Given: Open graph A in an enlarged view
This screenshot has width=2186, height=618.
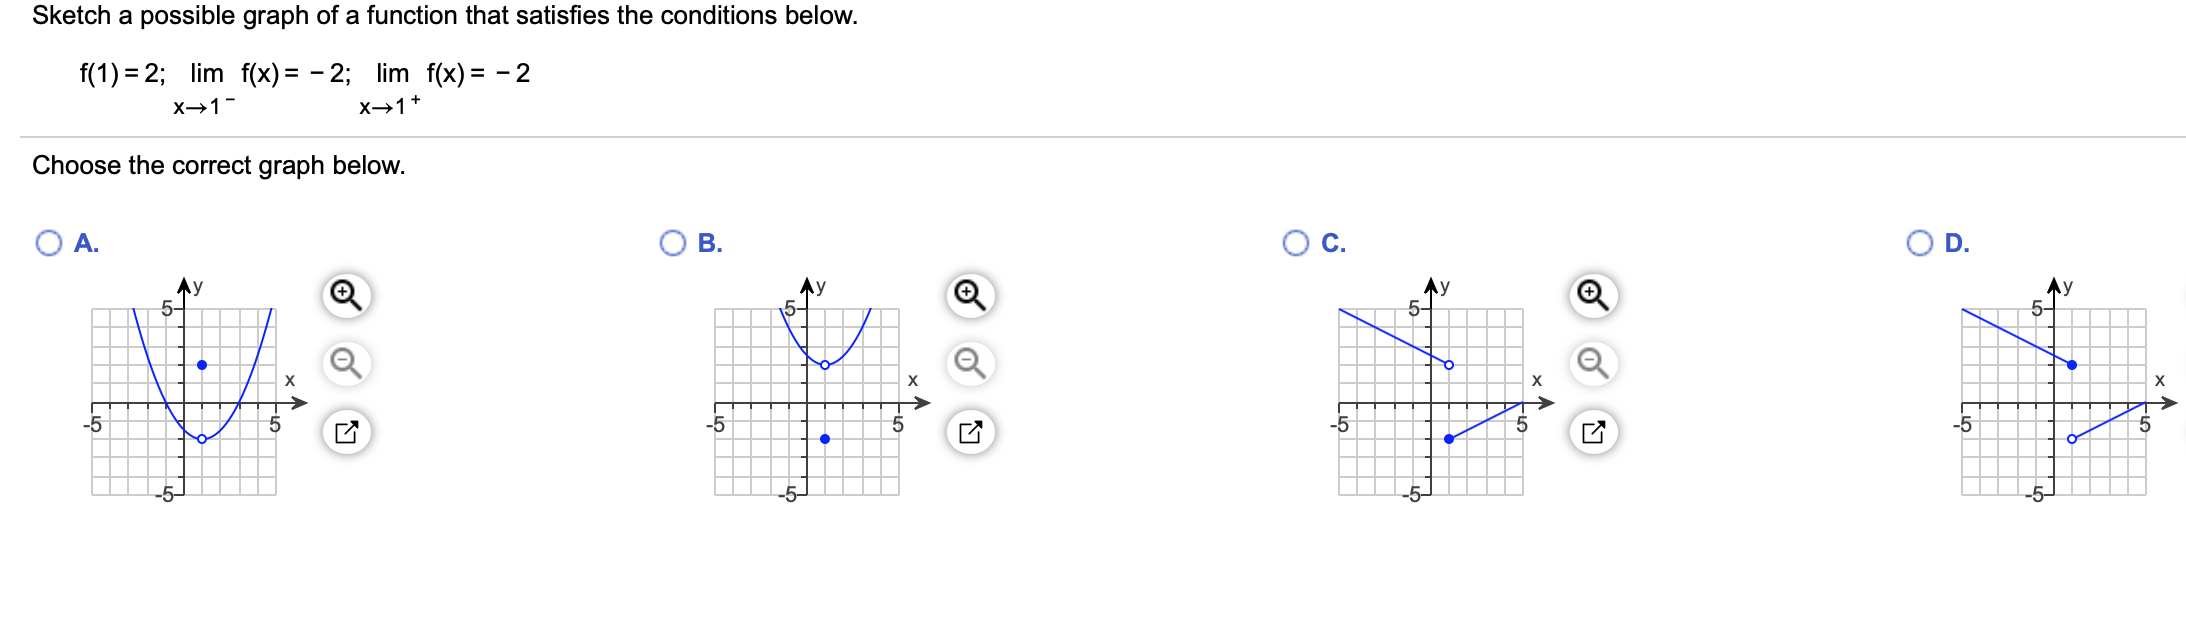Looking at the screenshot, I should pyautogui.click(x=345, y=430).
